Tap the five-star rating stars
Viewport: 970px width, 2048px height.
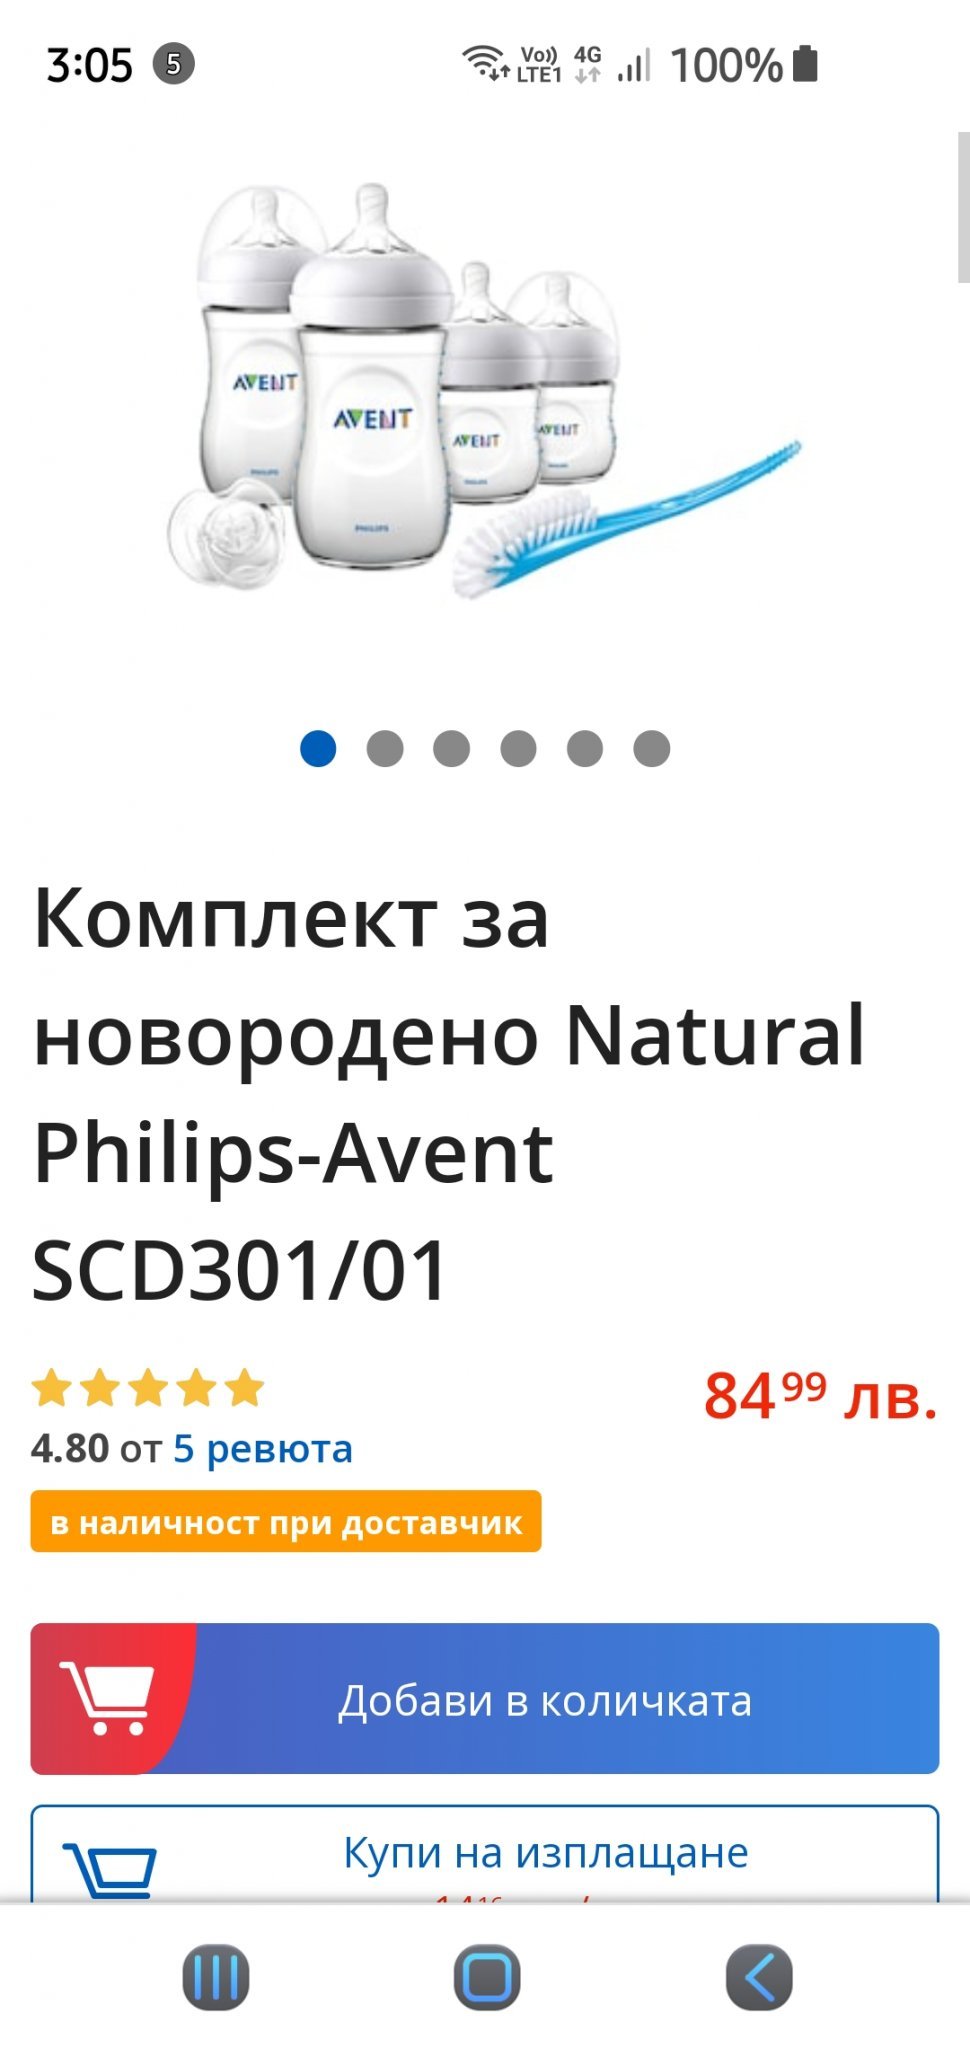click(x=148, y=1388)
